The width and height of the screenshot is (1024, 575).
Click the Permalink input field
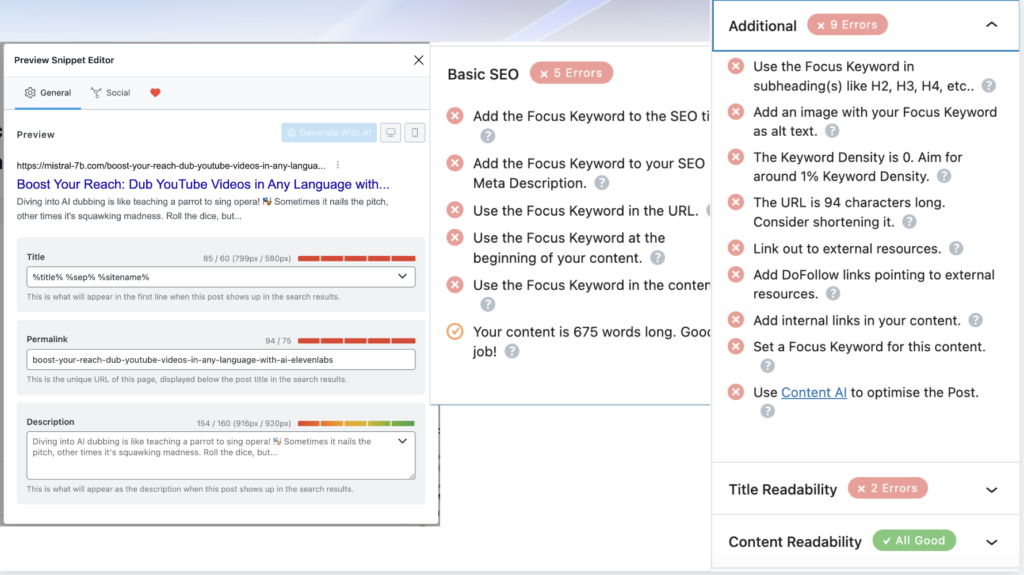pyautogui.click(x=220, y=360)
